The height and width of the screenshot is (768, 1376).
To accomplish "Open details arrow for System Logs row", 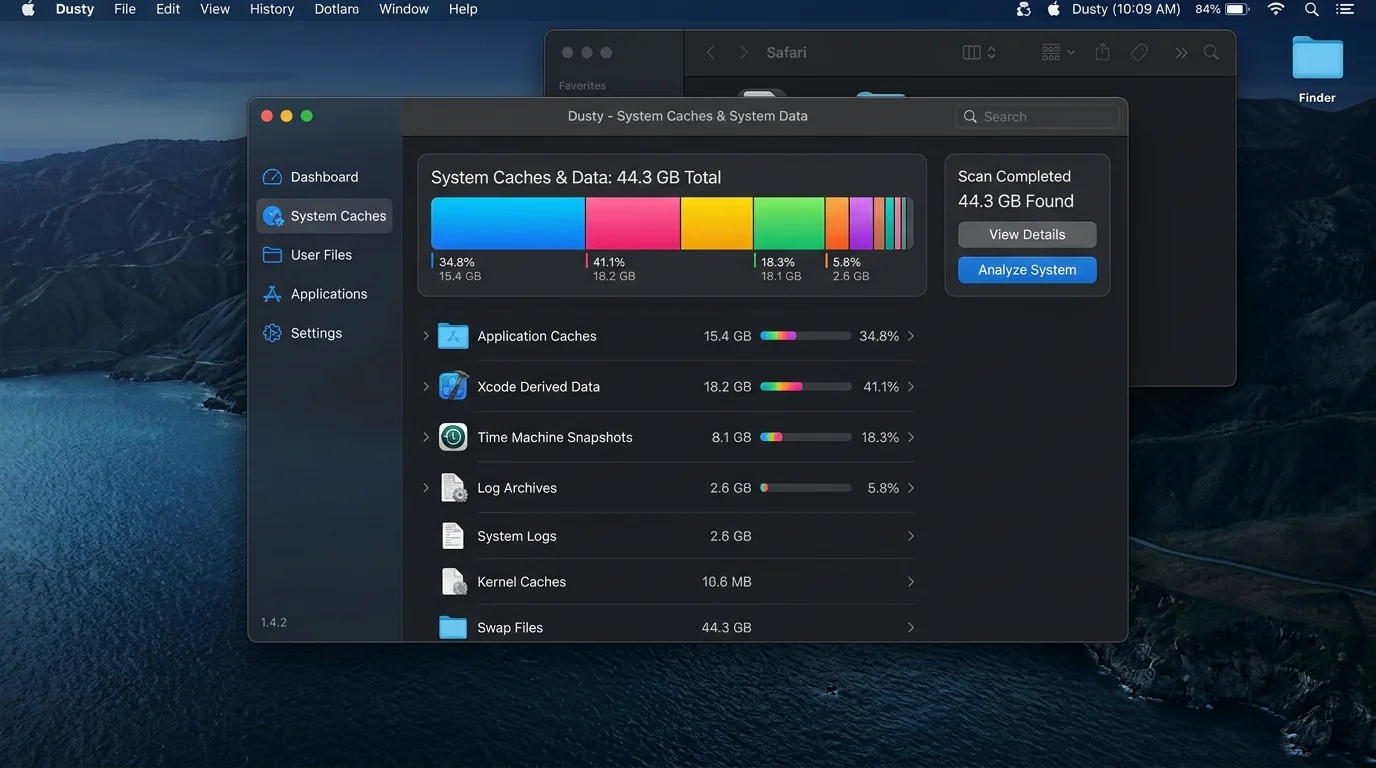I will [x=910, y=536].
